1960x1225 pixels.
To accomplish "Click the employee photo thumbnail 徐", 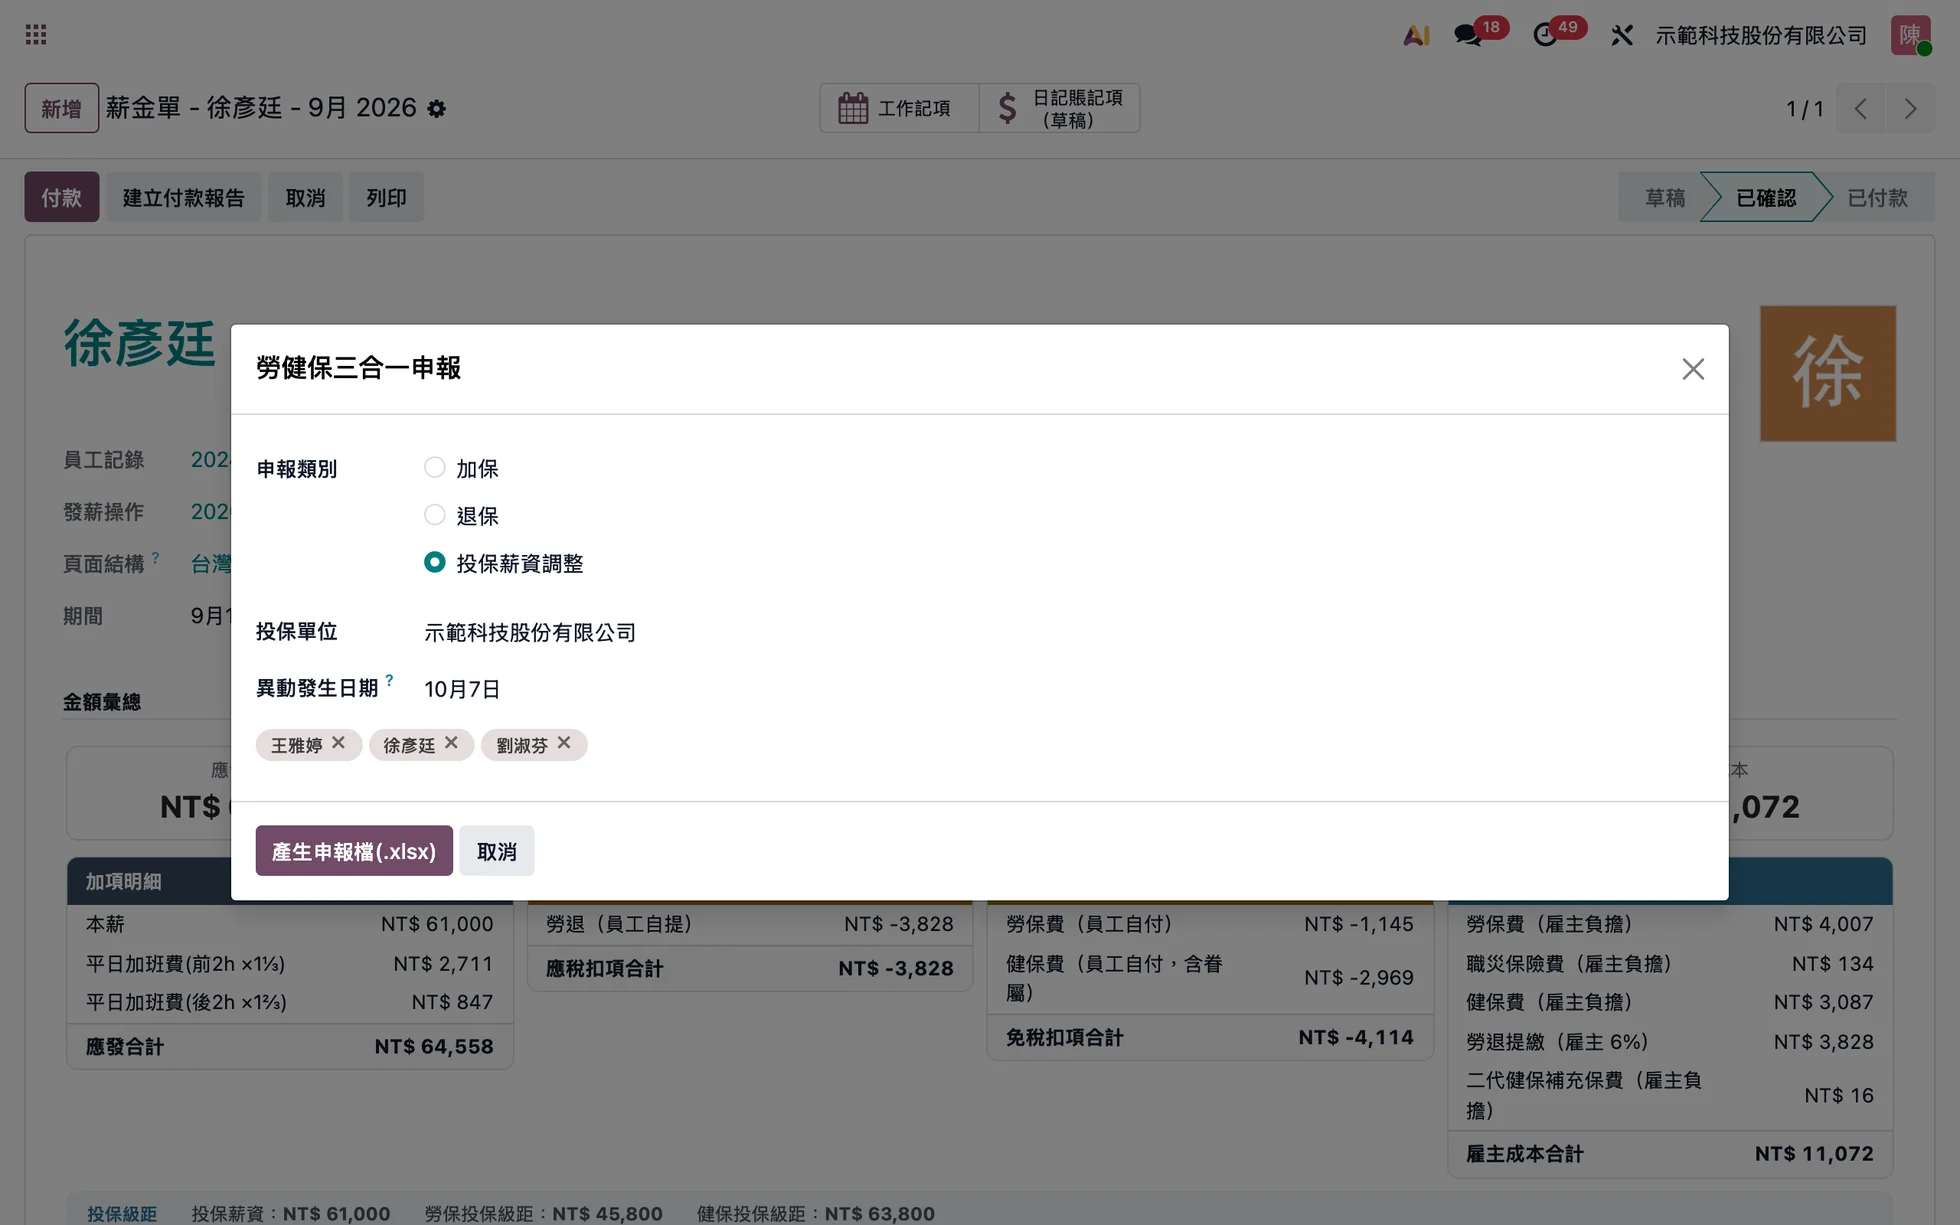I will click(1828, 373).
